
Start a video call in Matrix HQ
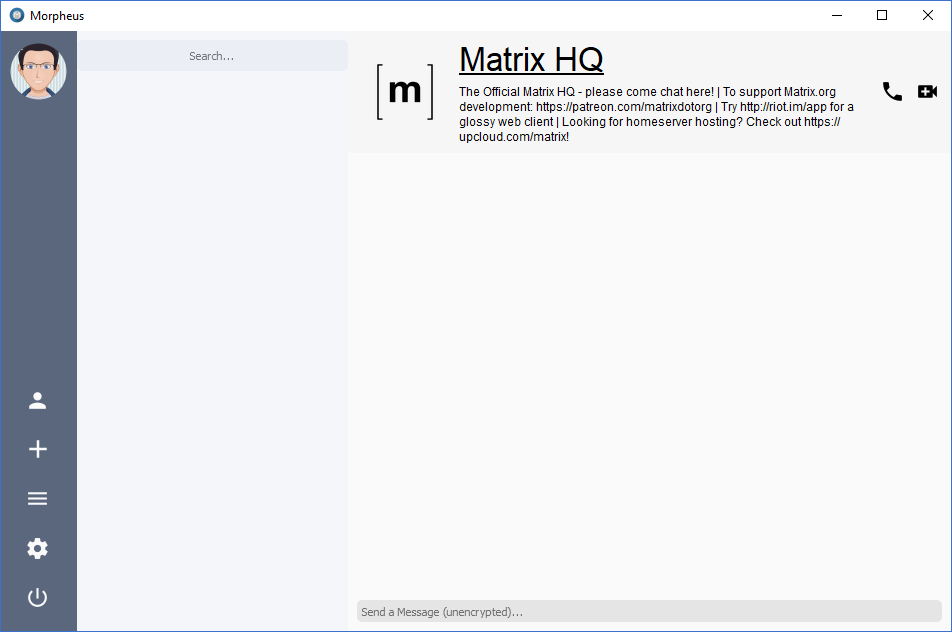click(x=927, y=92)
